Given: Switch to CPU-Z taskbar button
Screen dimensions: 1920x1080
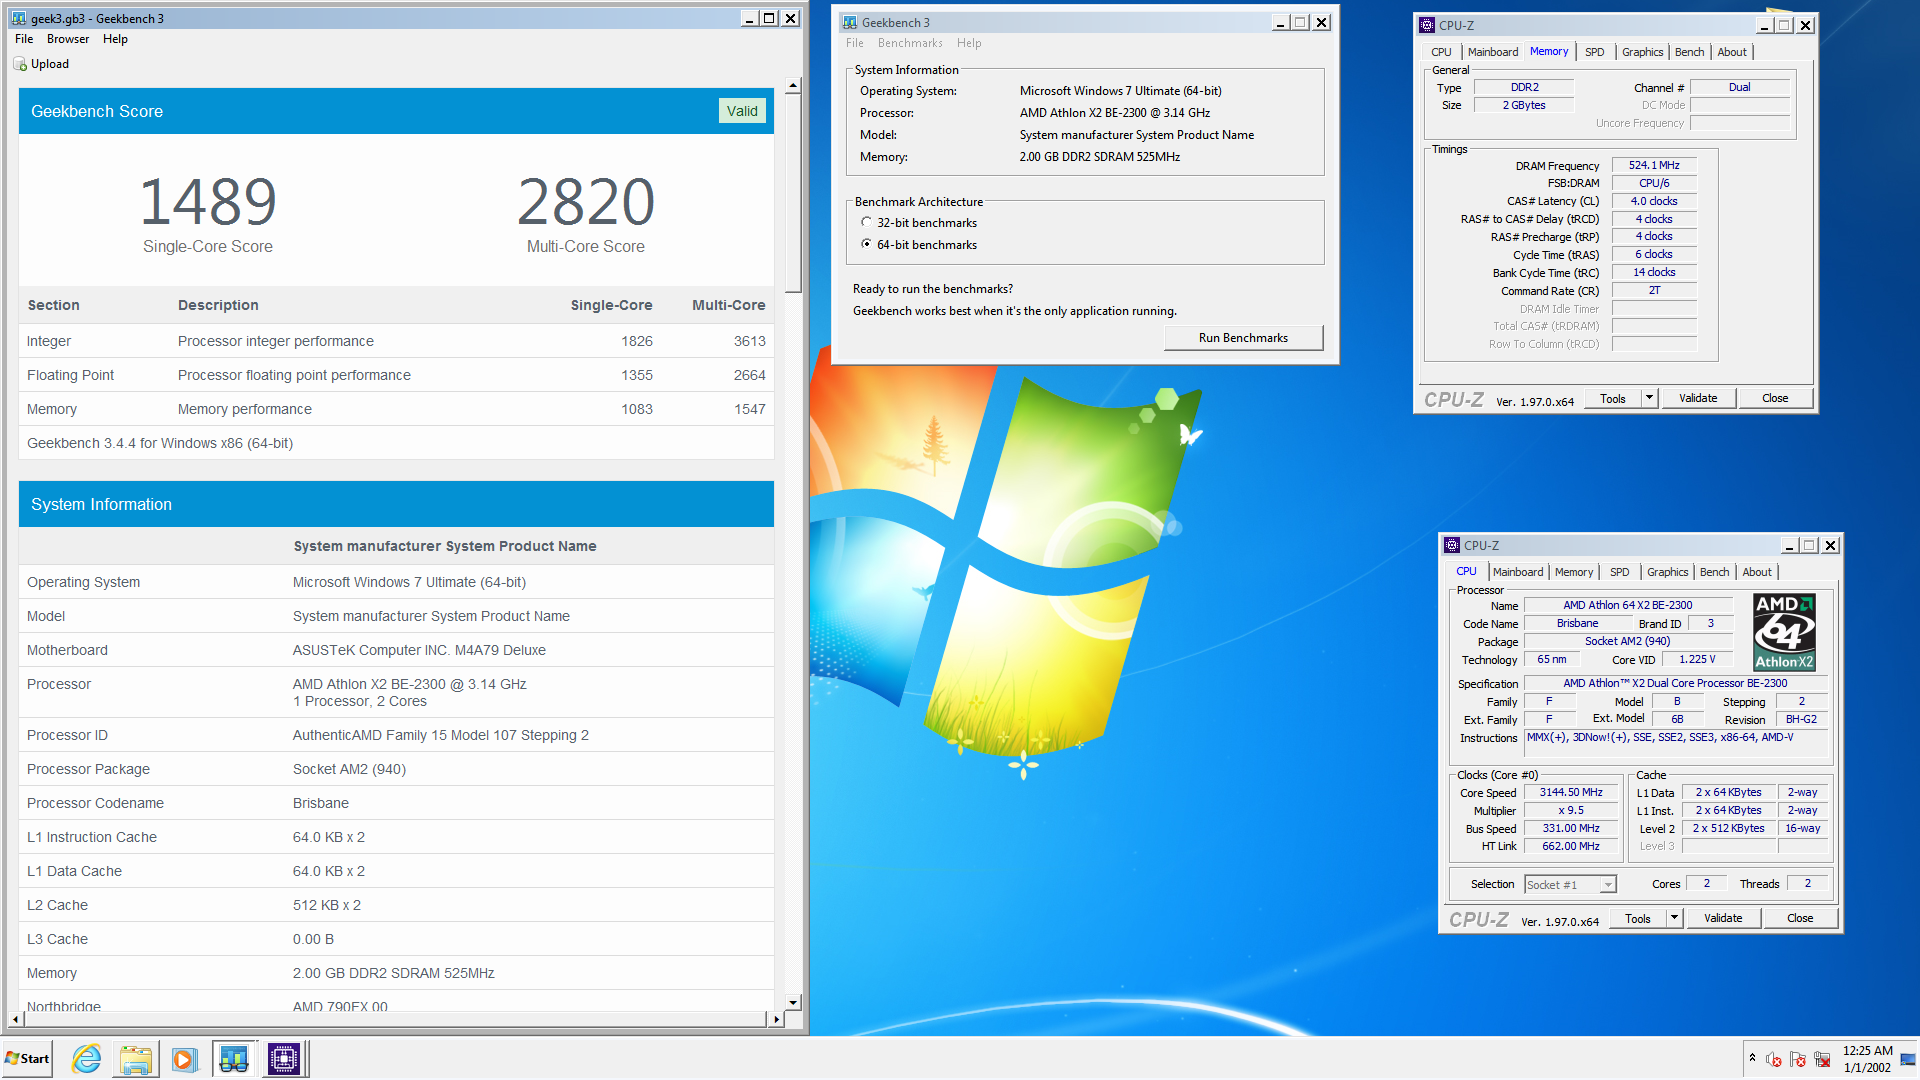Looking at the screenshot, I should click(x=284, y=1059).
